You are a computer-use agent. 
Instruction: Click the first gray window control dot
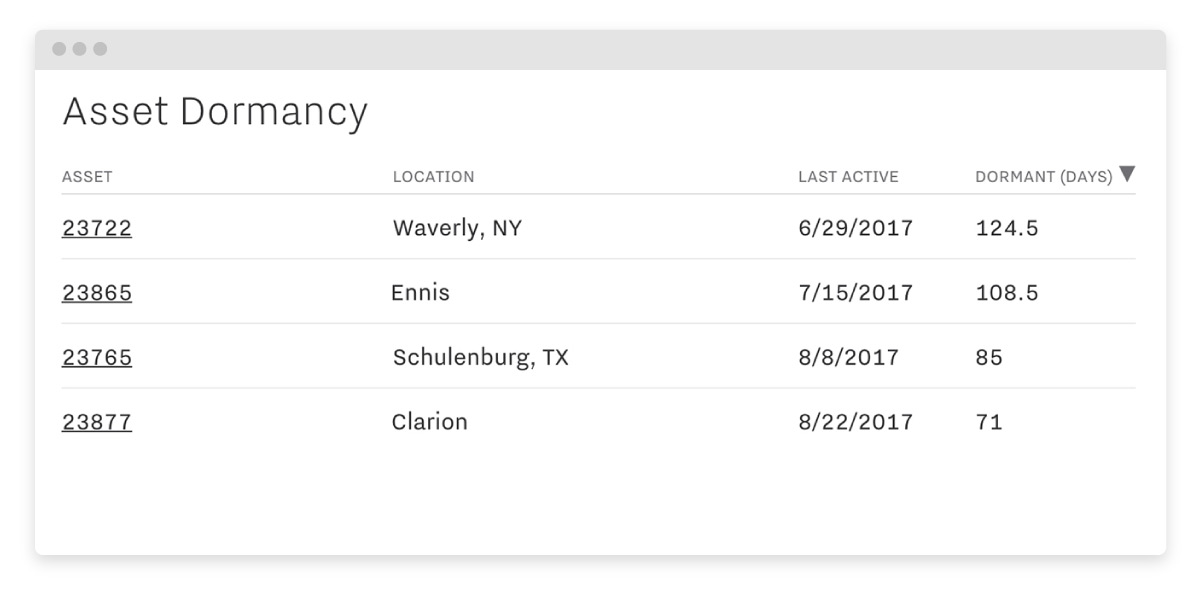pyautogui.click(x=59, y=49)
